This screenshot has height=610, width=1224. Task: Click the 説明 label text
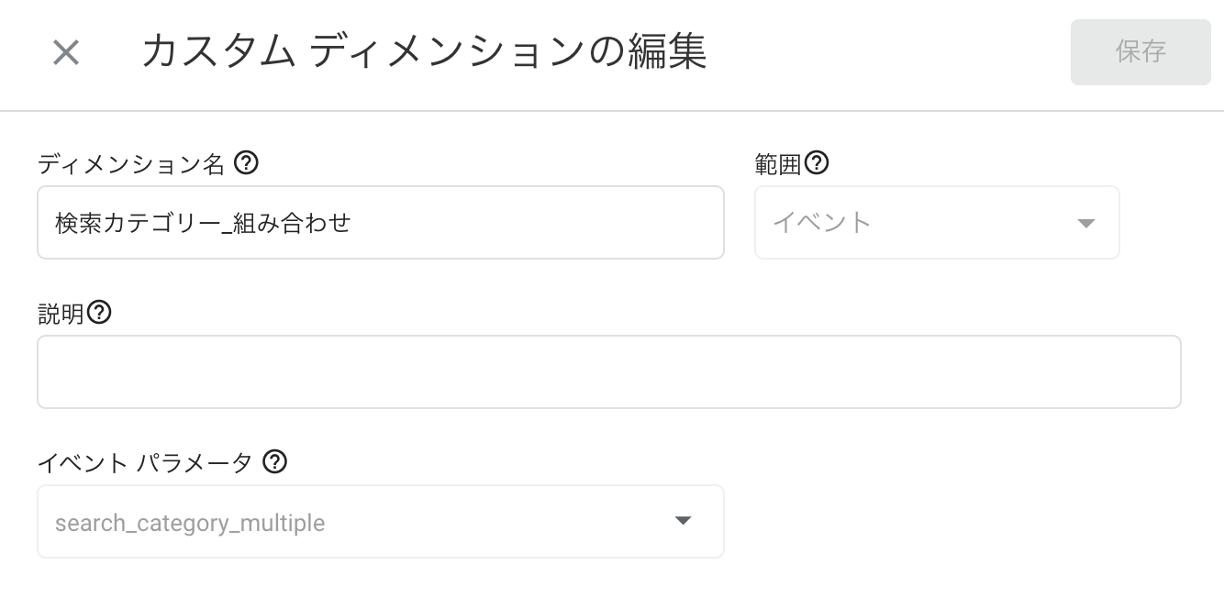[61, 313]
